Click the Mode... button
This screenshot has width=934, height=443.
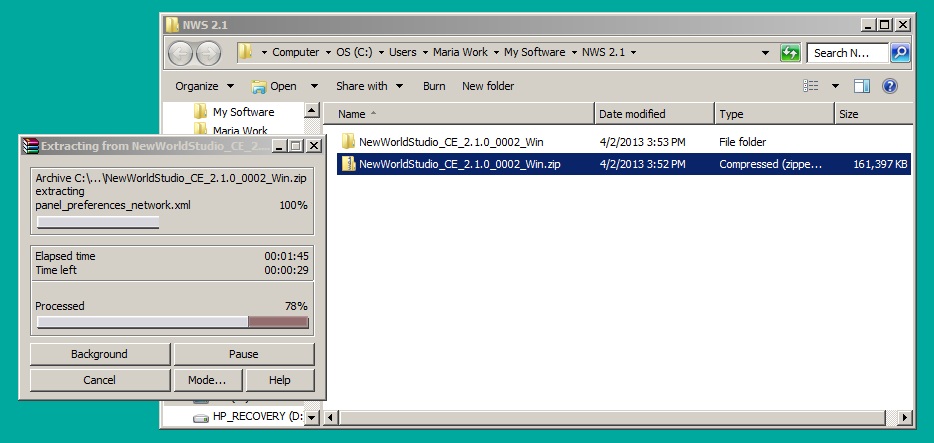[207, 380]
